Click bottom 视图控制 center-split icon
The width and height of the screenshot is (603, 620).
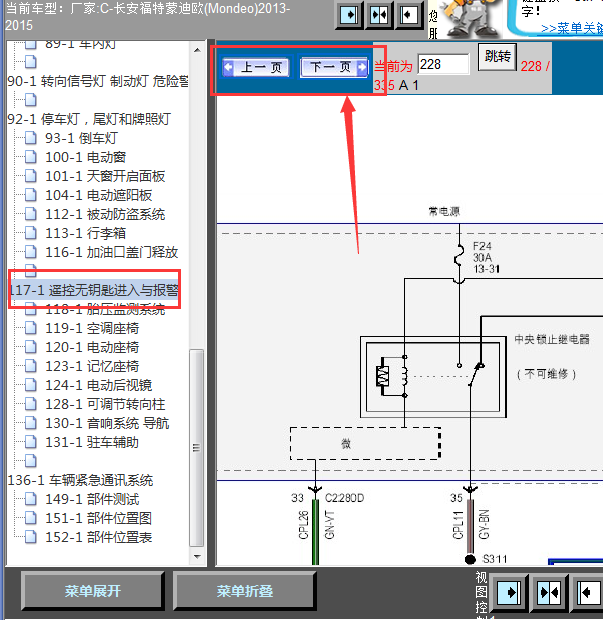coord(549,592)
